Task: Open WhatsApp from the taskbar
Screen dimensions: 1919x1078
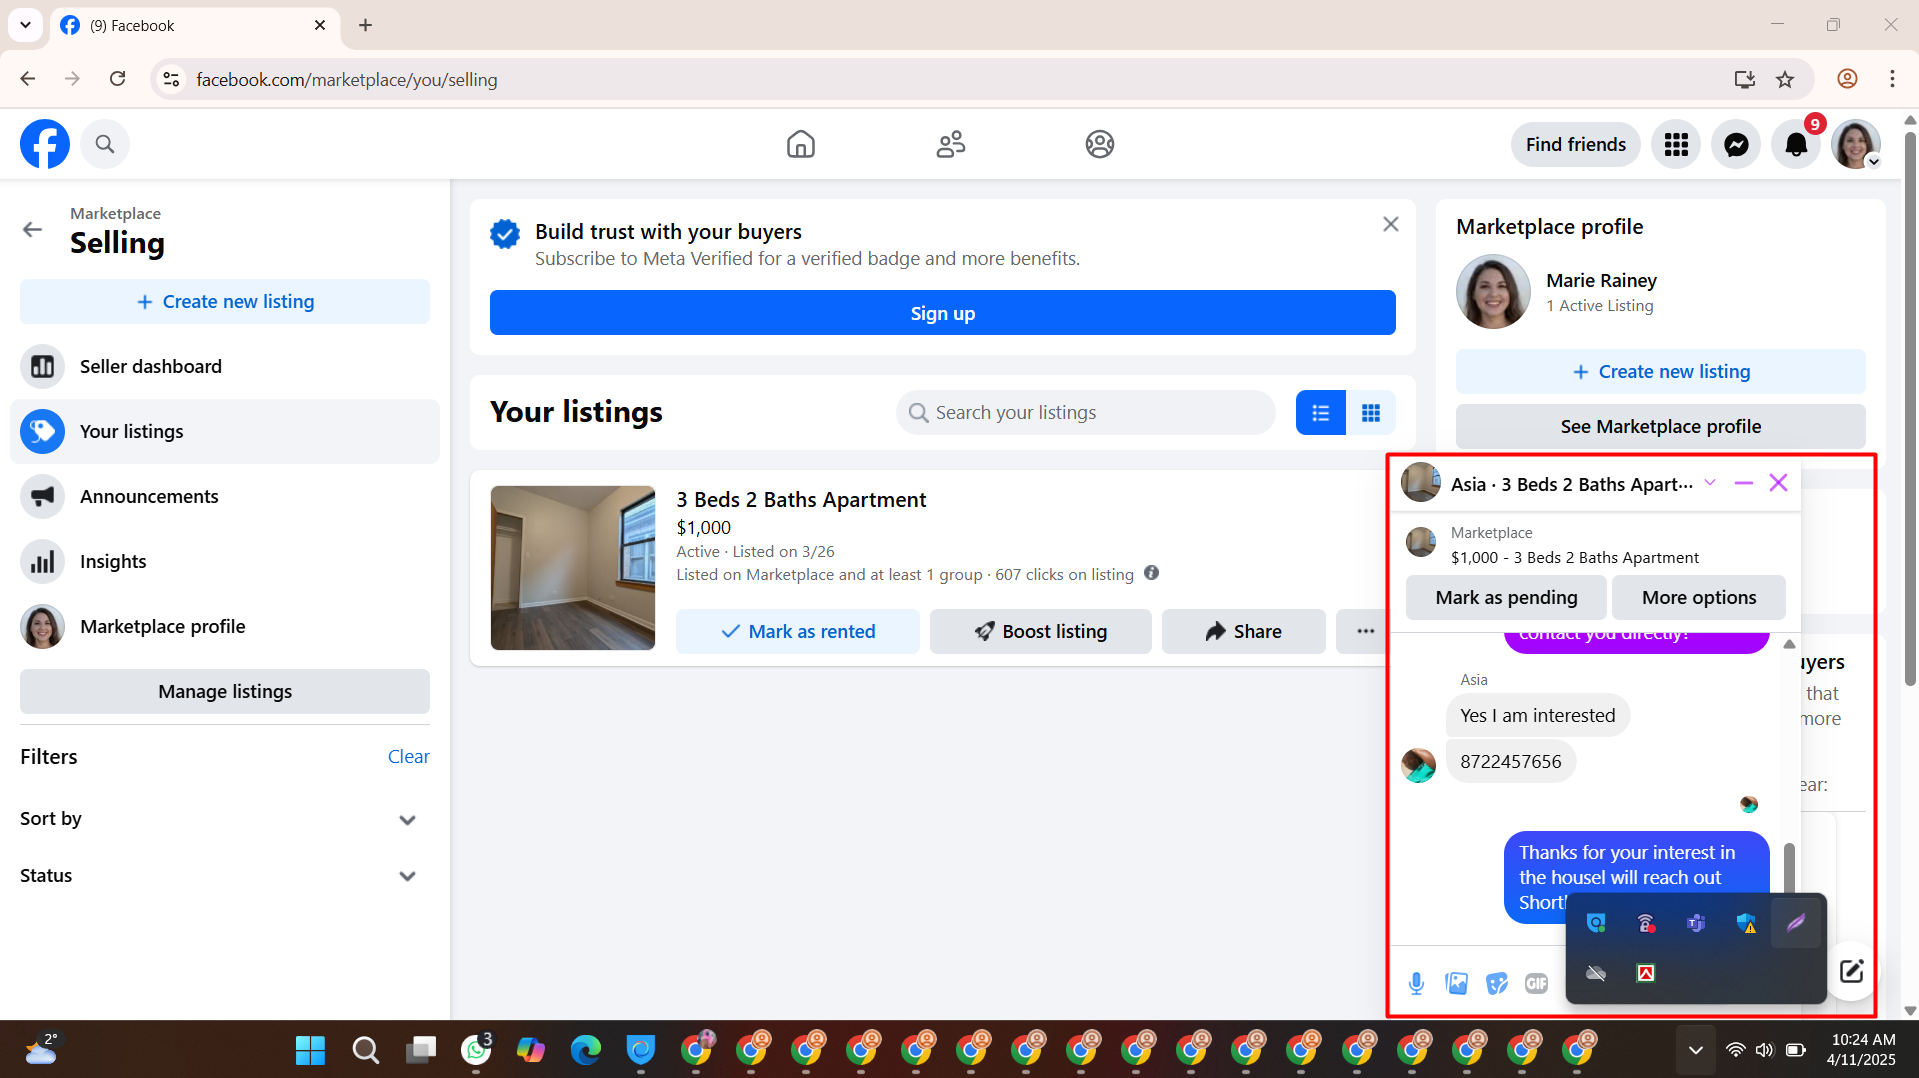Action: point(476,1050)
